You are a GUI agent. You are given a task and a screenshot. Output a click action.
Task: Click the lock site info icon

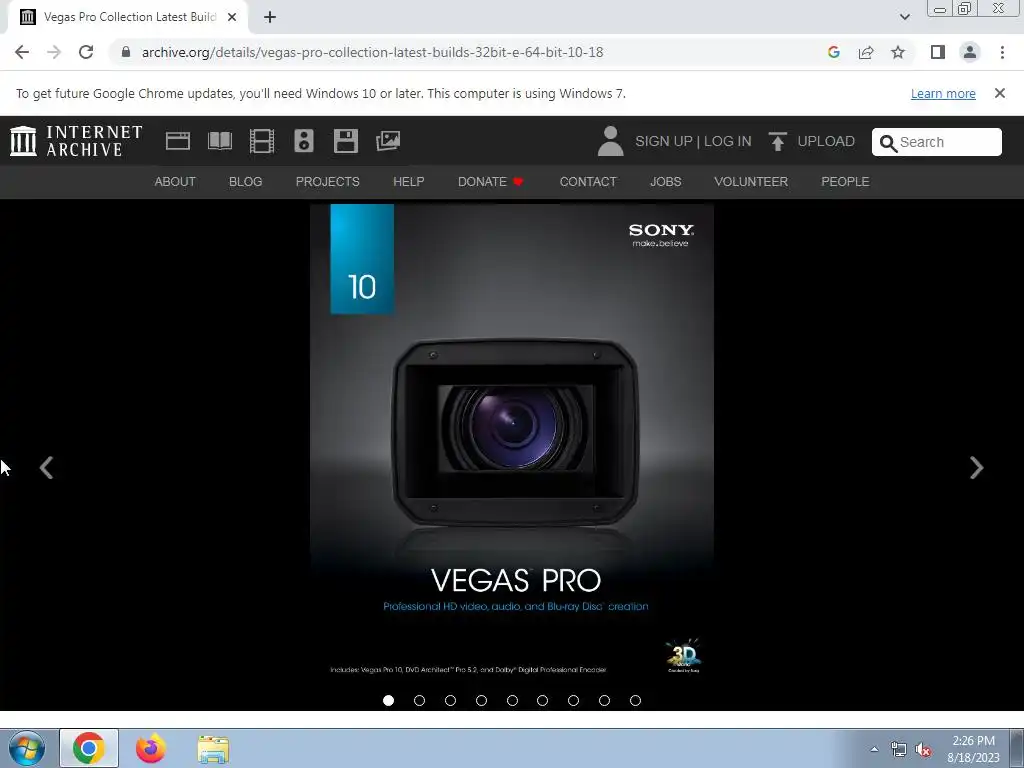coord(126,52)
